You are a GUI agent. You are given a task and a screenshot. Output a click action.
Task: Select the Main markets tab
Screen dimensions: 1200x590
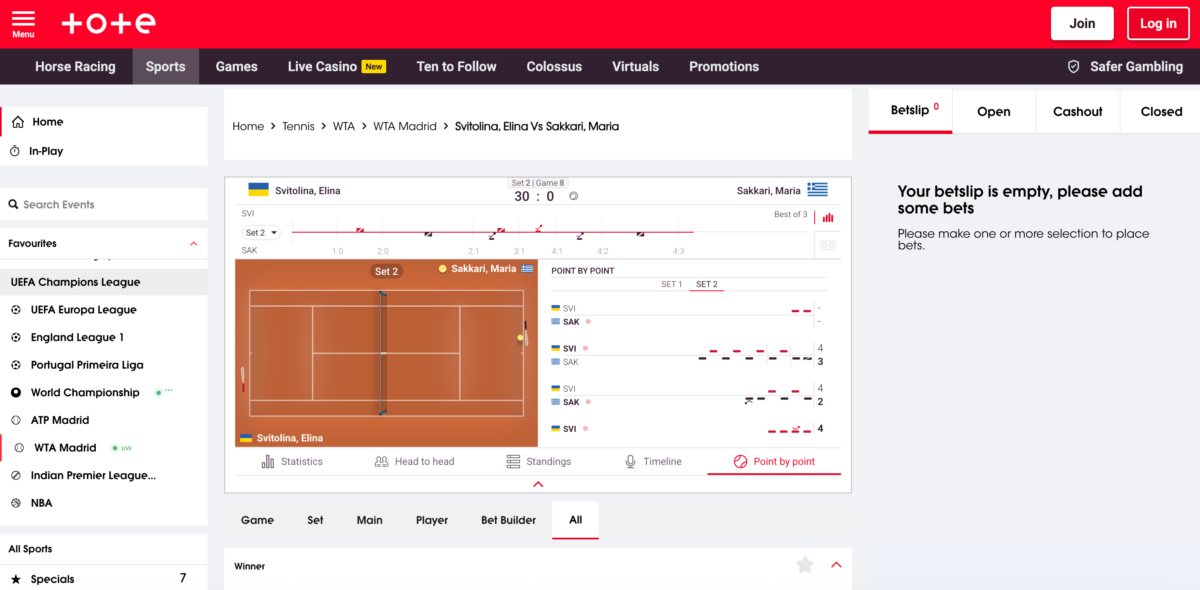370,520
